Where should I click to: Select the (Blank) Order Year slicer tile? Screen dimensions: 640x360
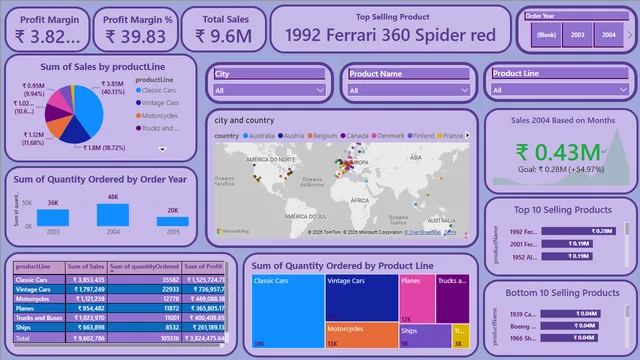(x=546, y=35)
